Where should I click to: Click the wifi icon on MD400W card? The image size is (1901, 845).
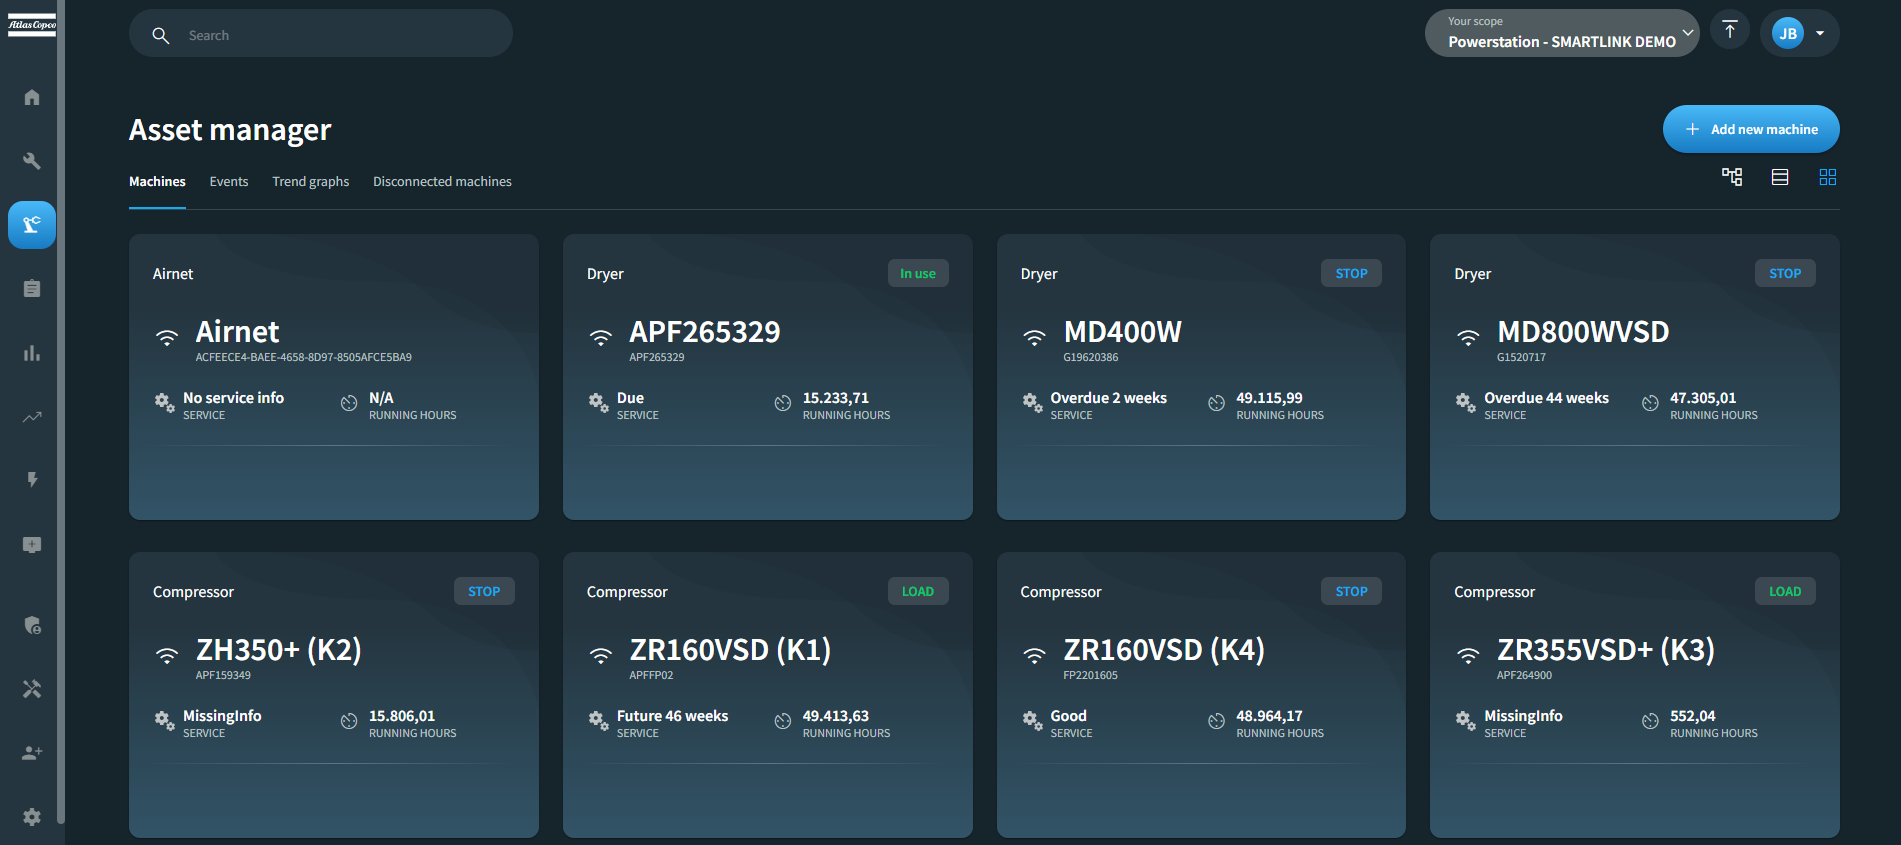pos(1034,338)
